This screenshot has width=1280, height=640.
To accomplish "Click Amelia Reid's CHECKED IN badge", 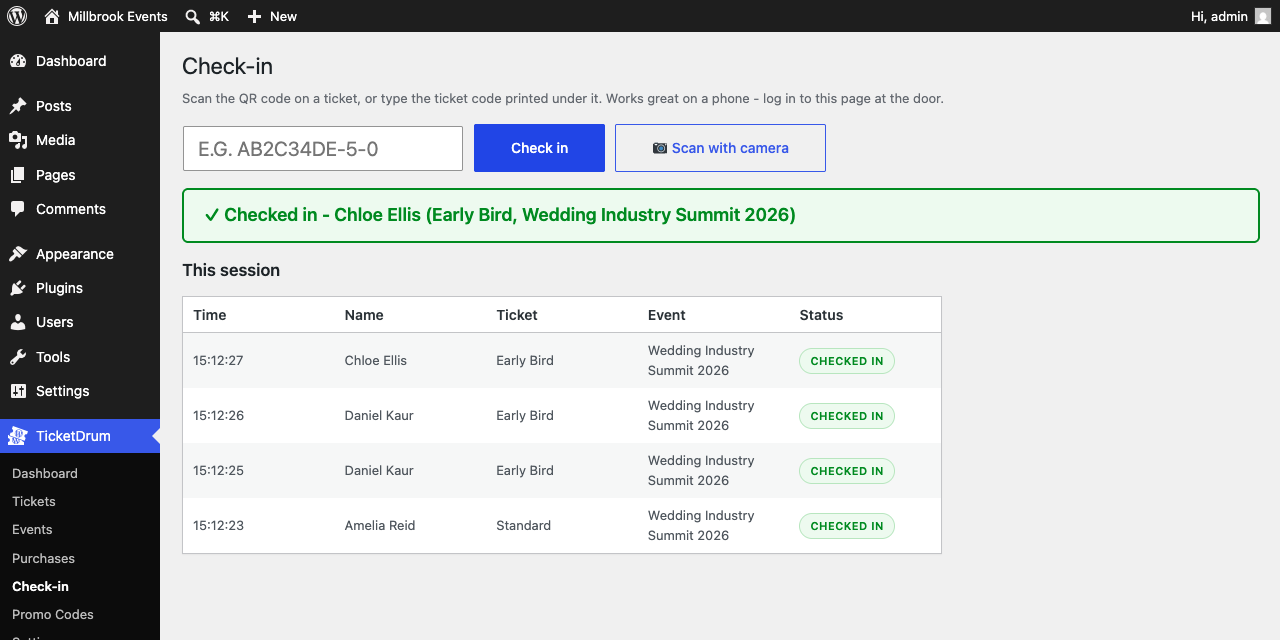I will coord(847,526).
